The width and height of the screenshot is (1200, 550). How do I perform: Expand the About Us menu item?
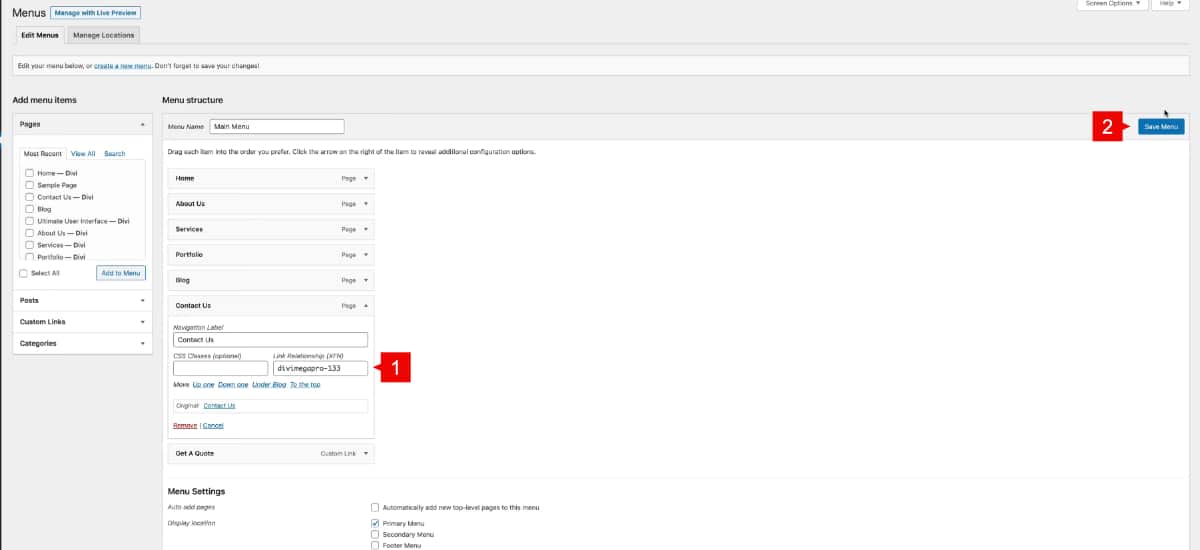click(366, 203)
